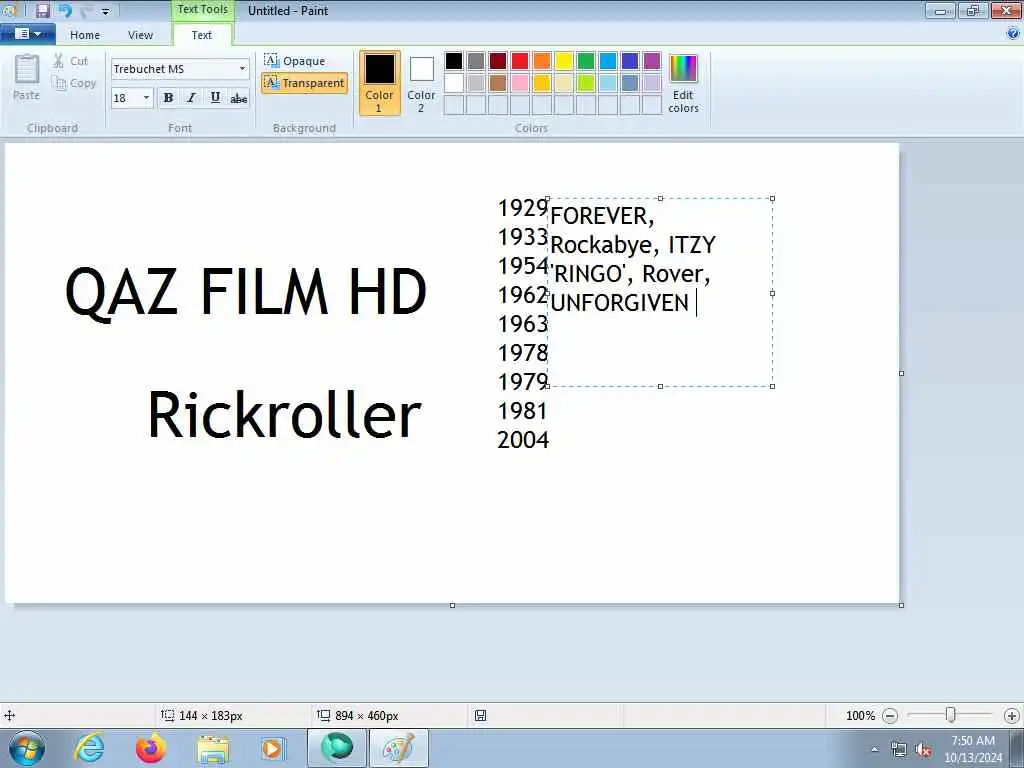Pick the dark red color swatch
Viewport: 1024px width, 768px height.
[498, 61]
